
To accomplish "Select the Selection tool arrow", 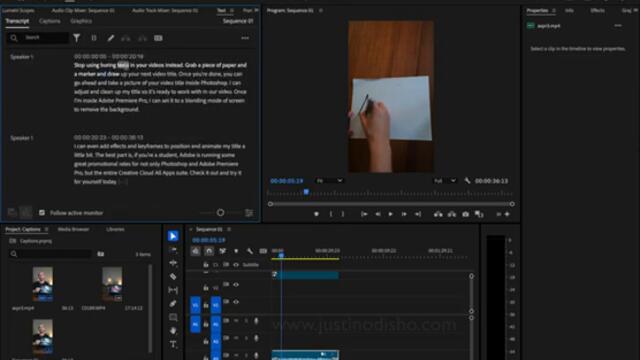I will (x=173, y=236).
